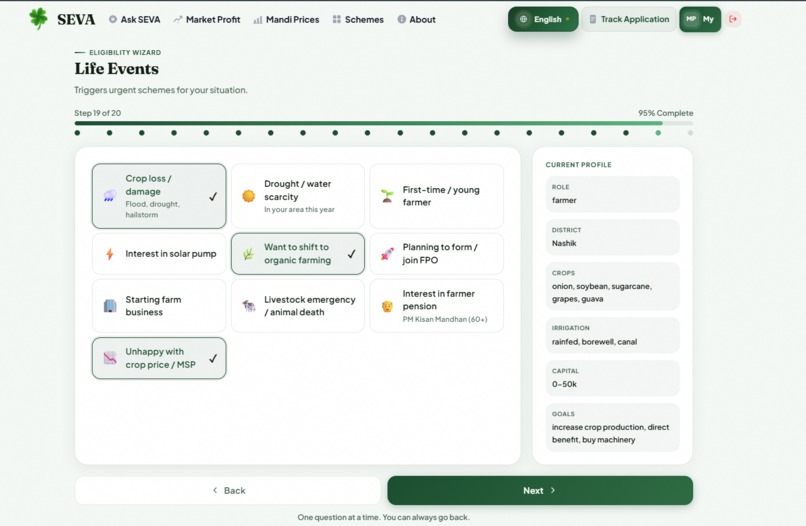Deselect Crop loss / damage option
This screenshot has width=806, height=526.
point(159,196)
